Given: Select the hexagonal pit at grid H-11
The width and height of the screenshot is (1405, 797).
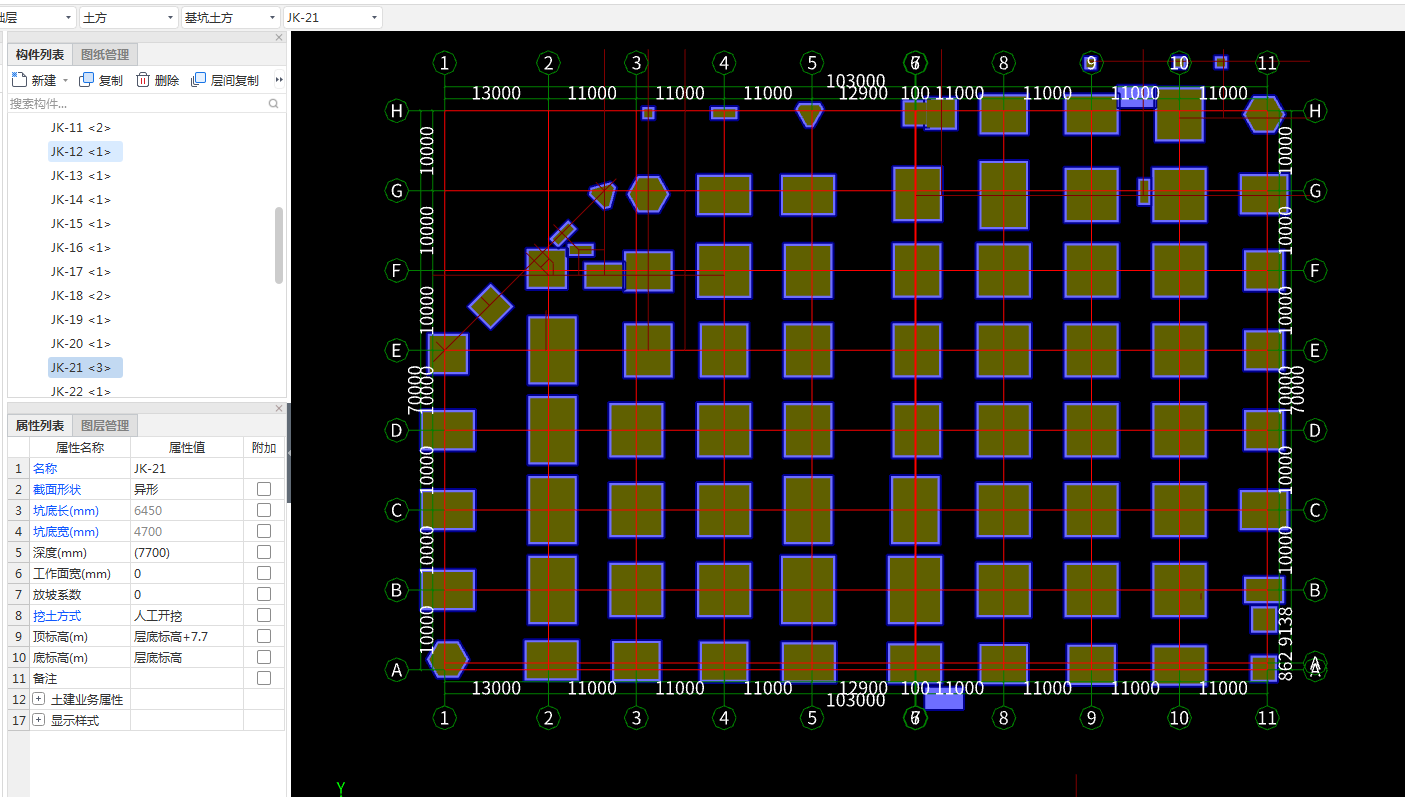Looking at the screenshot, I should click(x=1264, y=114).
